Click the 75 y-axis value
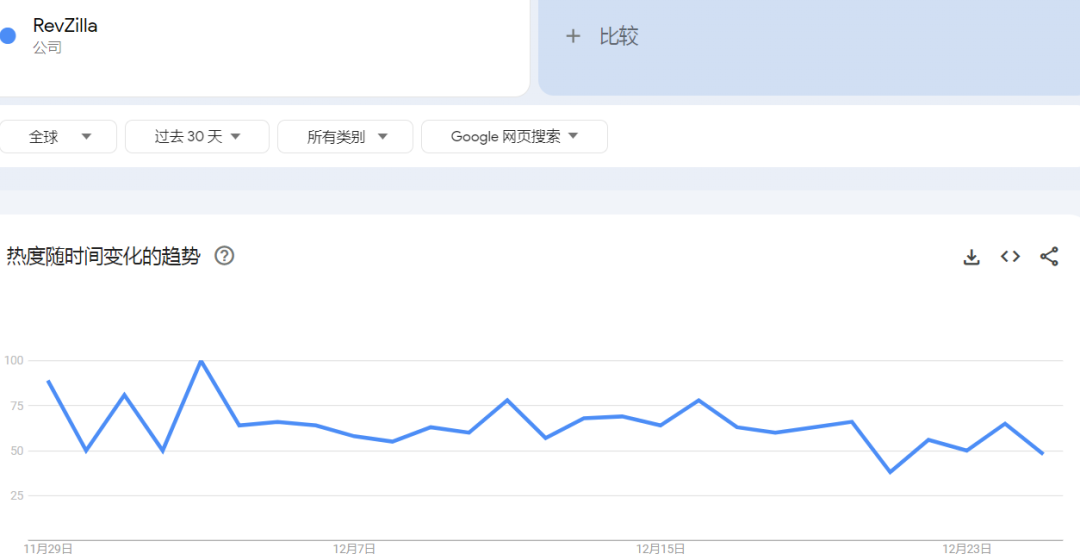 (x=17, y=406)
